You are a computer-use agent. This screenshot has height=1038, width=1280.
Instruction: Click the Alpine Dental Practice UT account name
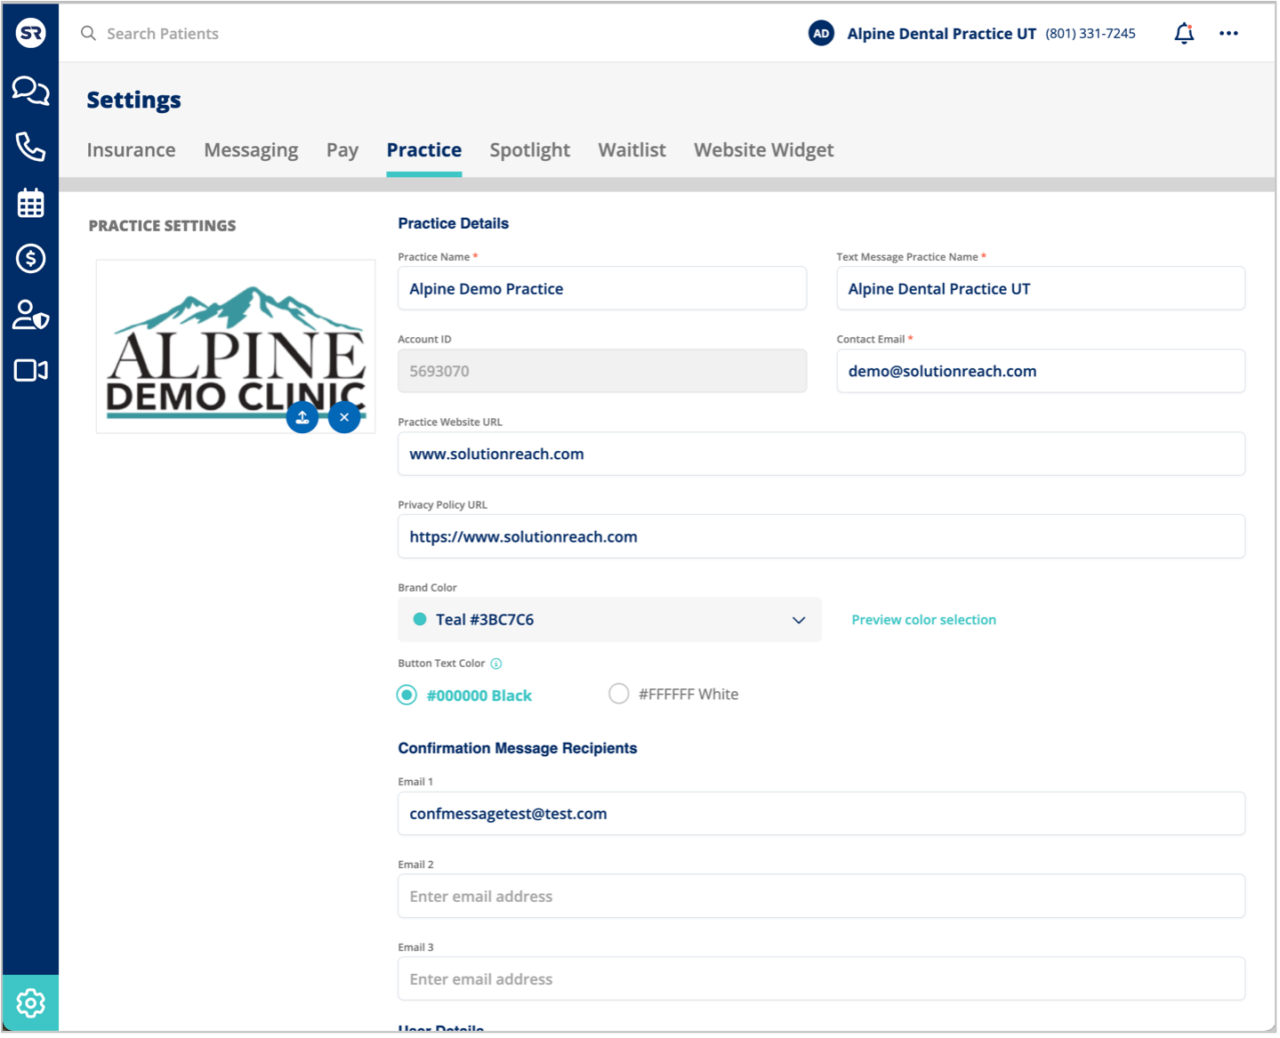[941, 33]
